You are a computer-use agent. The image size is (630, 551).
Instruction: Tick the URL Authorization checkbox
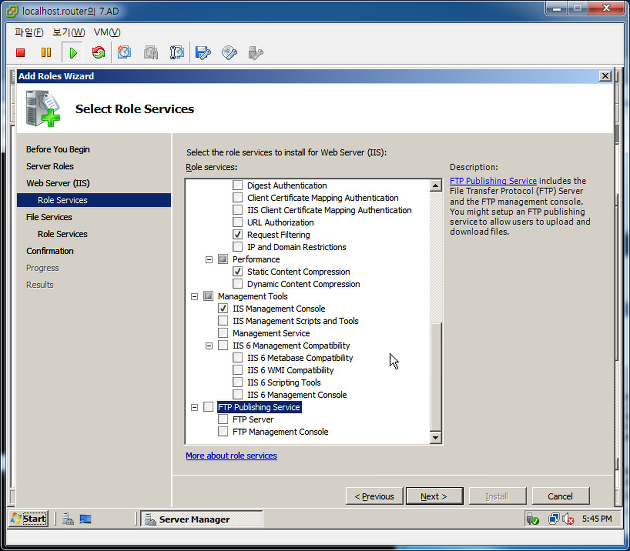(237, 222)
